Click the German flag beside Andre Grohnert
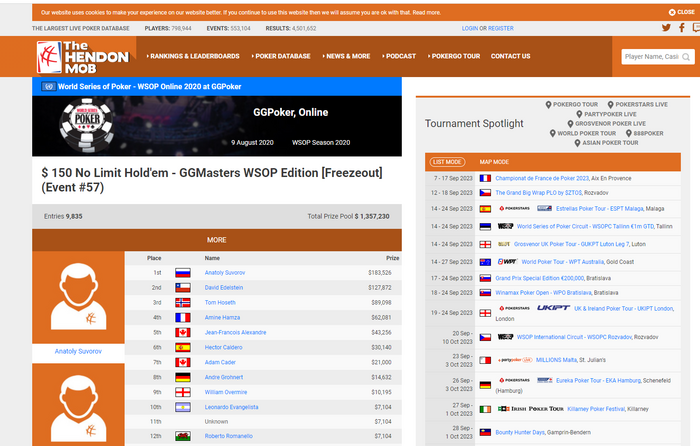Image resolution: width=700 pixels, height=446 pixels. [183, 377]
